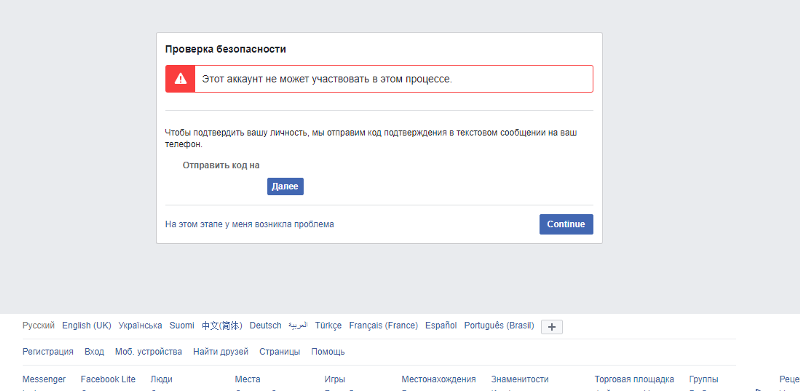Open 'На этом этапе у меня возникла проблема' link
Screen dimensions: 800x391
coord(249,224)
